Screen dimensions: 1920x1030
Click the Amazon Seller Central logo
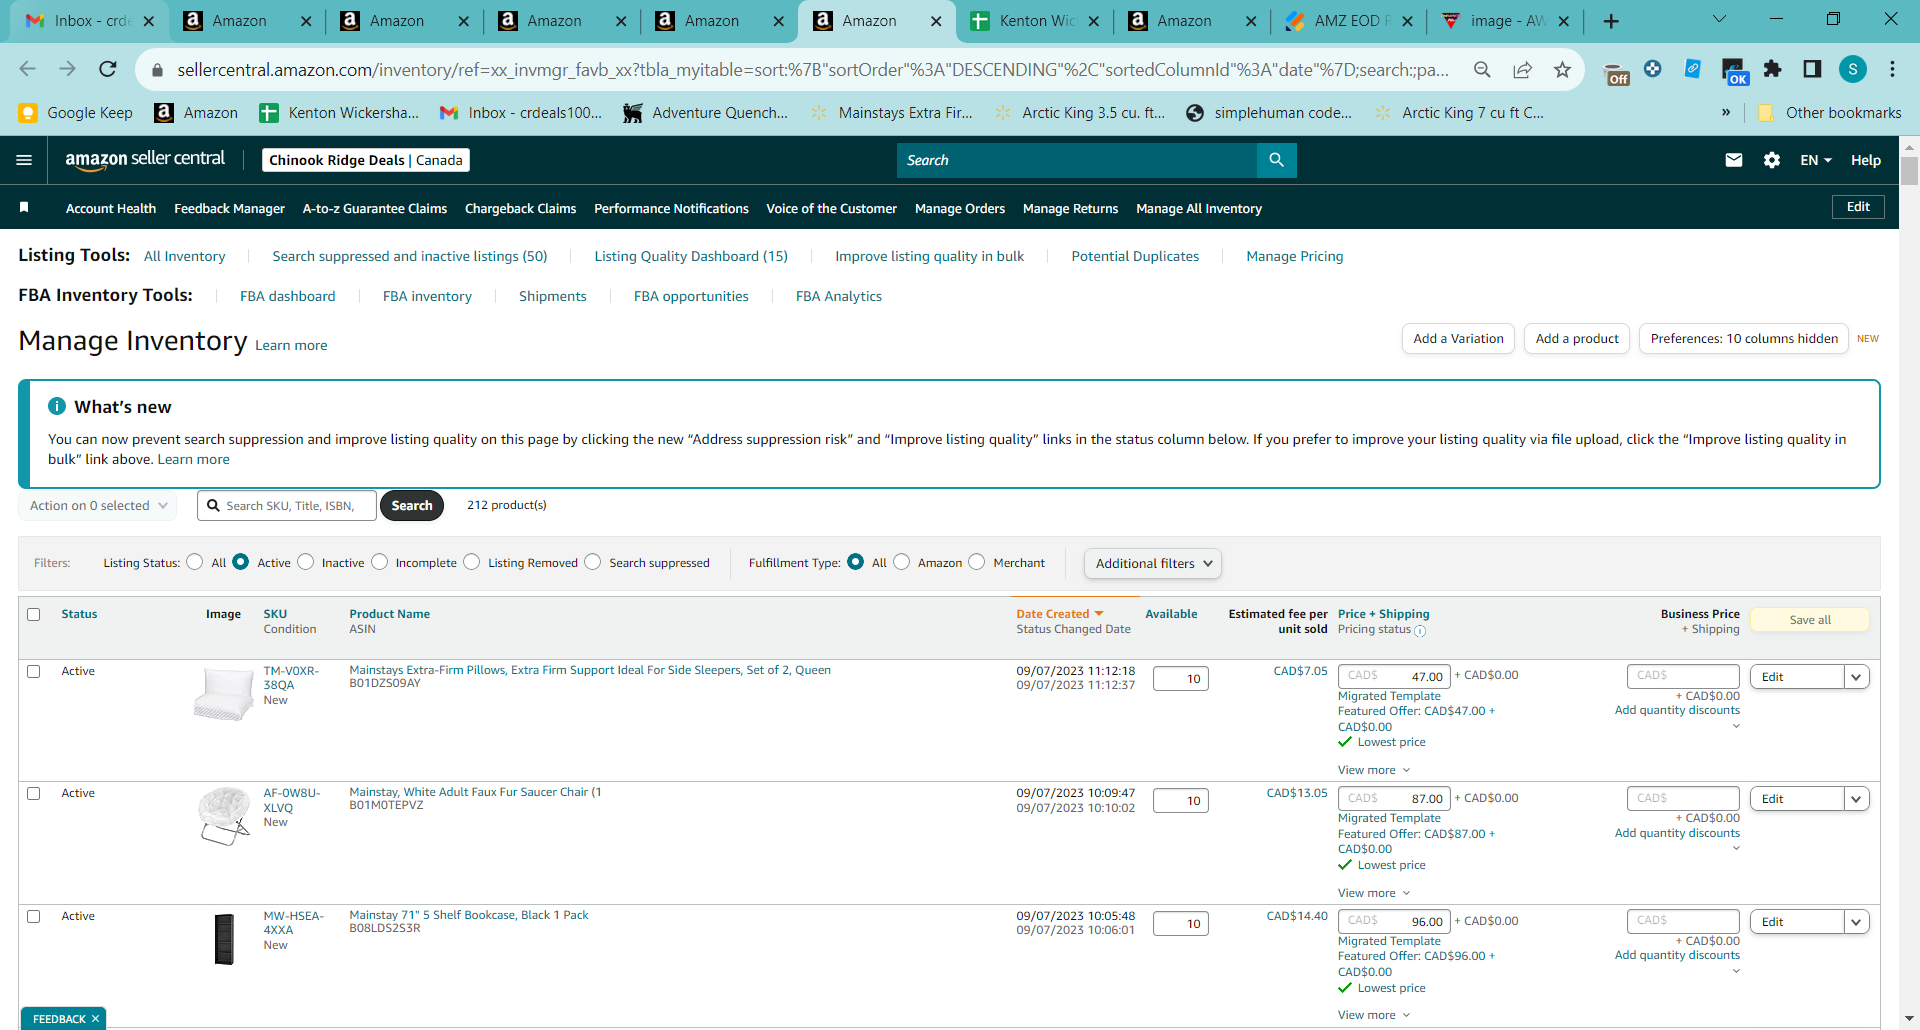[x=145, y=160]
